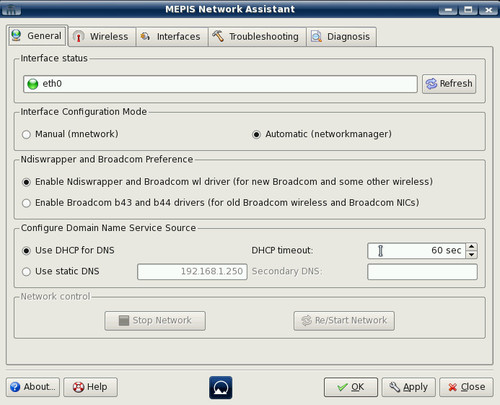This screenshot has height=405, width=500.
Task: Click the title bar window menu icon
Action: pos(11,10)
